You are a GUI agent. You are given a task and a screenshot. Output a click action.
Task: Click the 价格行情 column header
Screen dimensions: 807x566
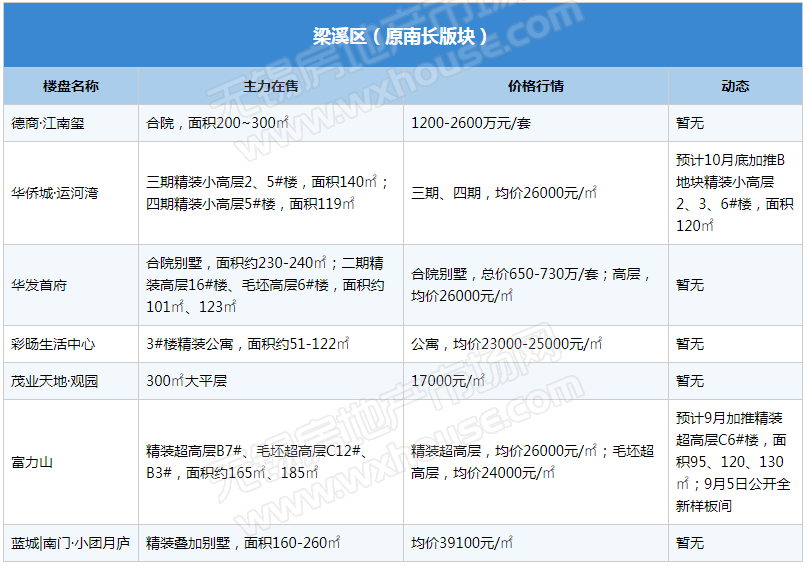coord(535,86)
